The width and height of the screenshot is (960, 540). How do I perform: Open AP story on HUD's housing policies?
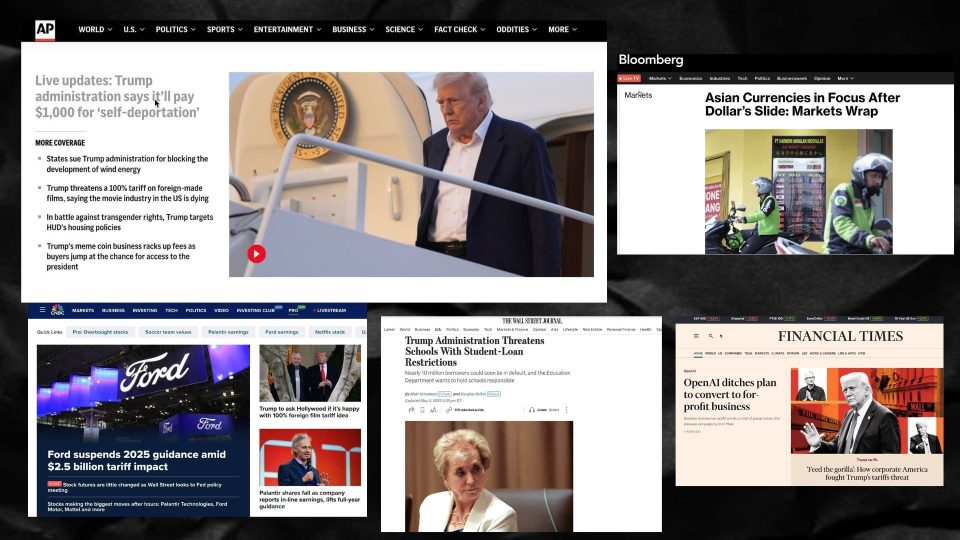tap(130, 222)
